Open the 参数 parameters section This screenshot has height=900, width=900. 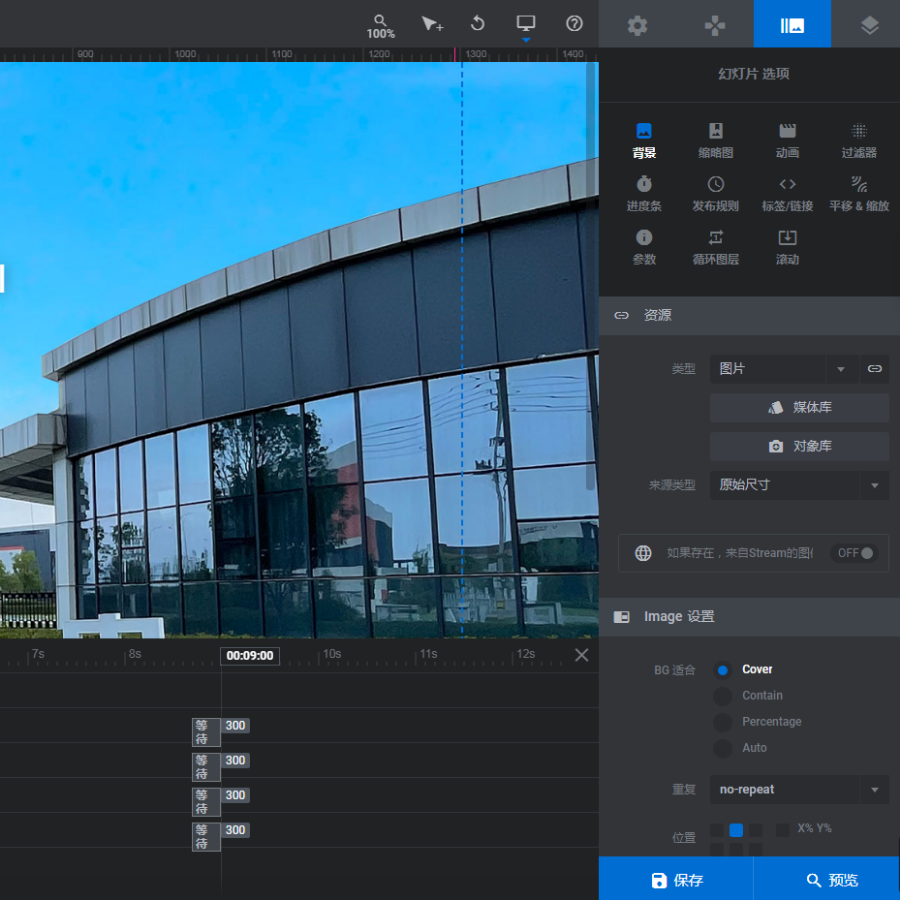(x=644, y=247)
